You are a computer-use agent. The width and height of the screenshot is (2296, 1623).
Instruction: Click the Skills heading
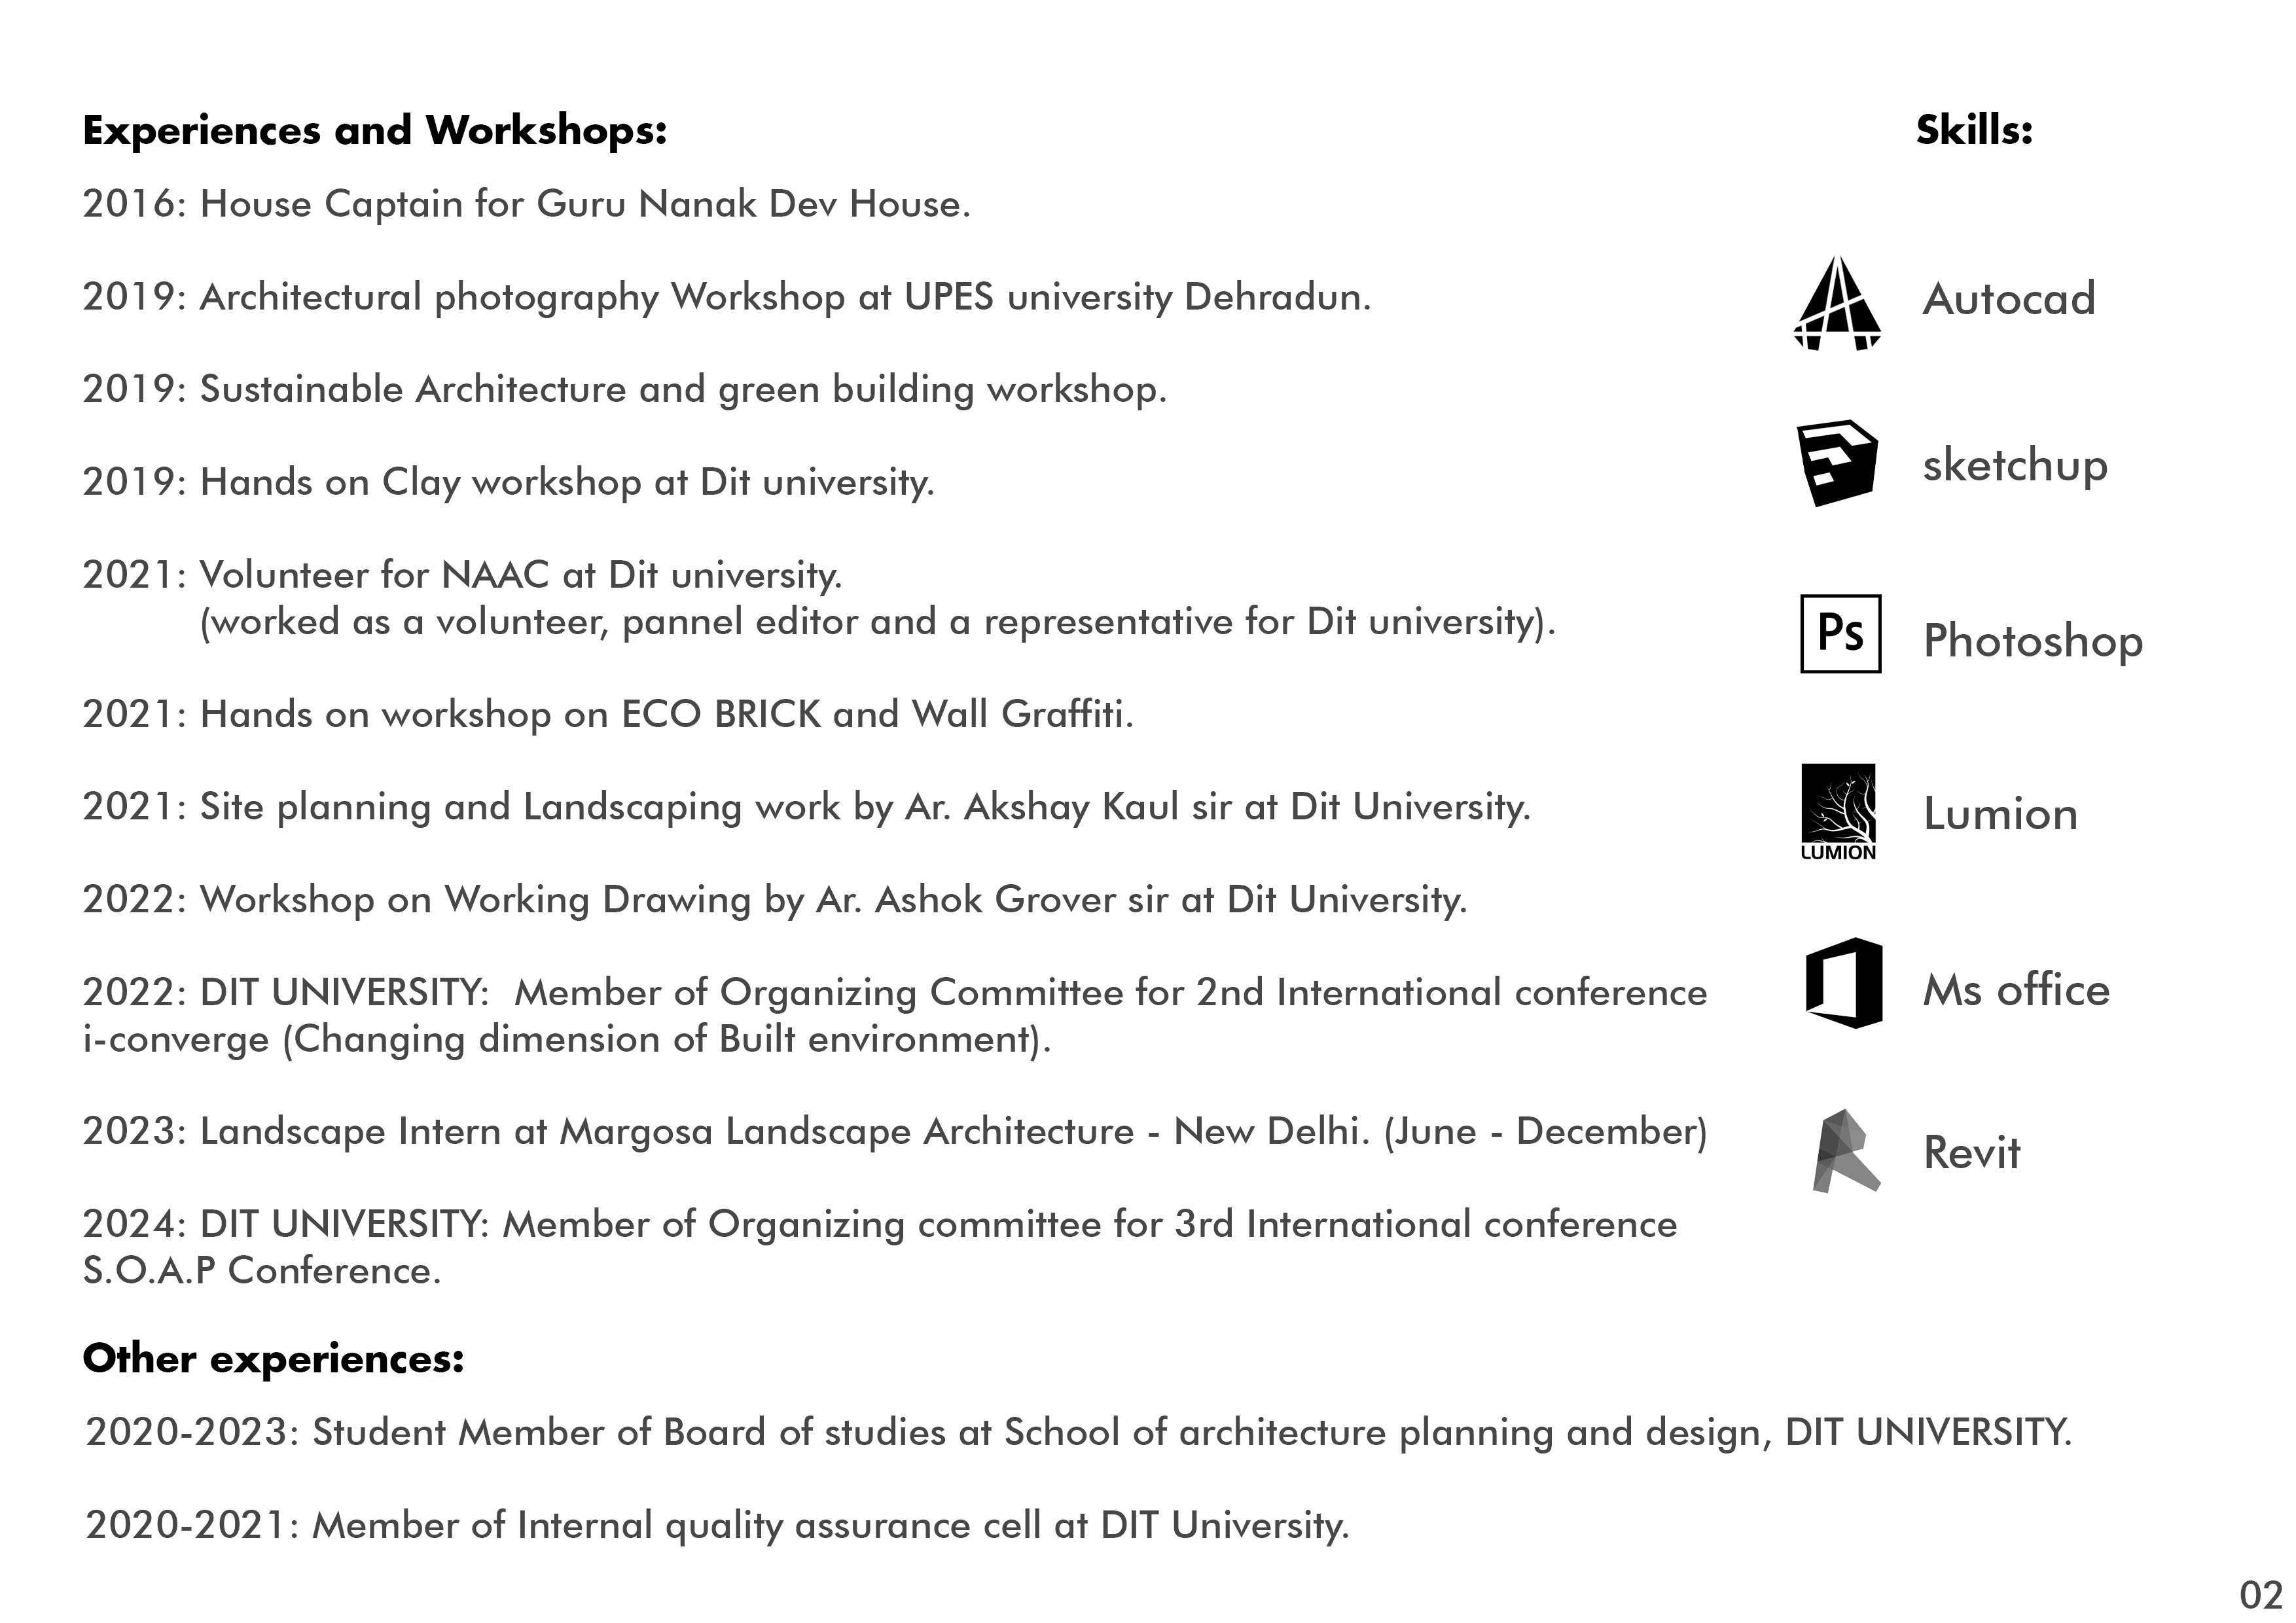[1973, 131]
